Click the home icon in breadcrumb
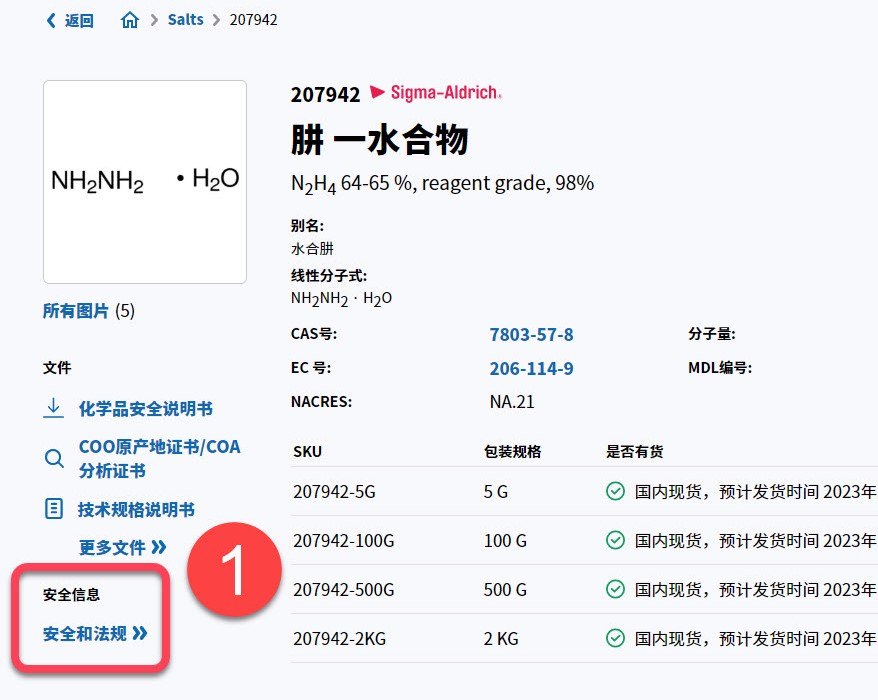This screenshot has width=878, height=700. (130, 20)
